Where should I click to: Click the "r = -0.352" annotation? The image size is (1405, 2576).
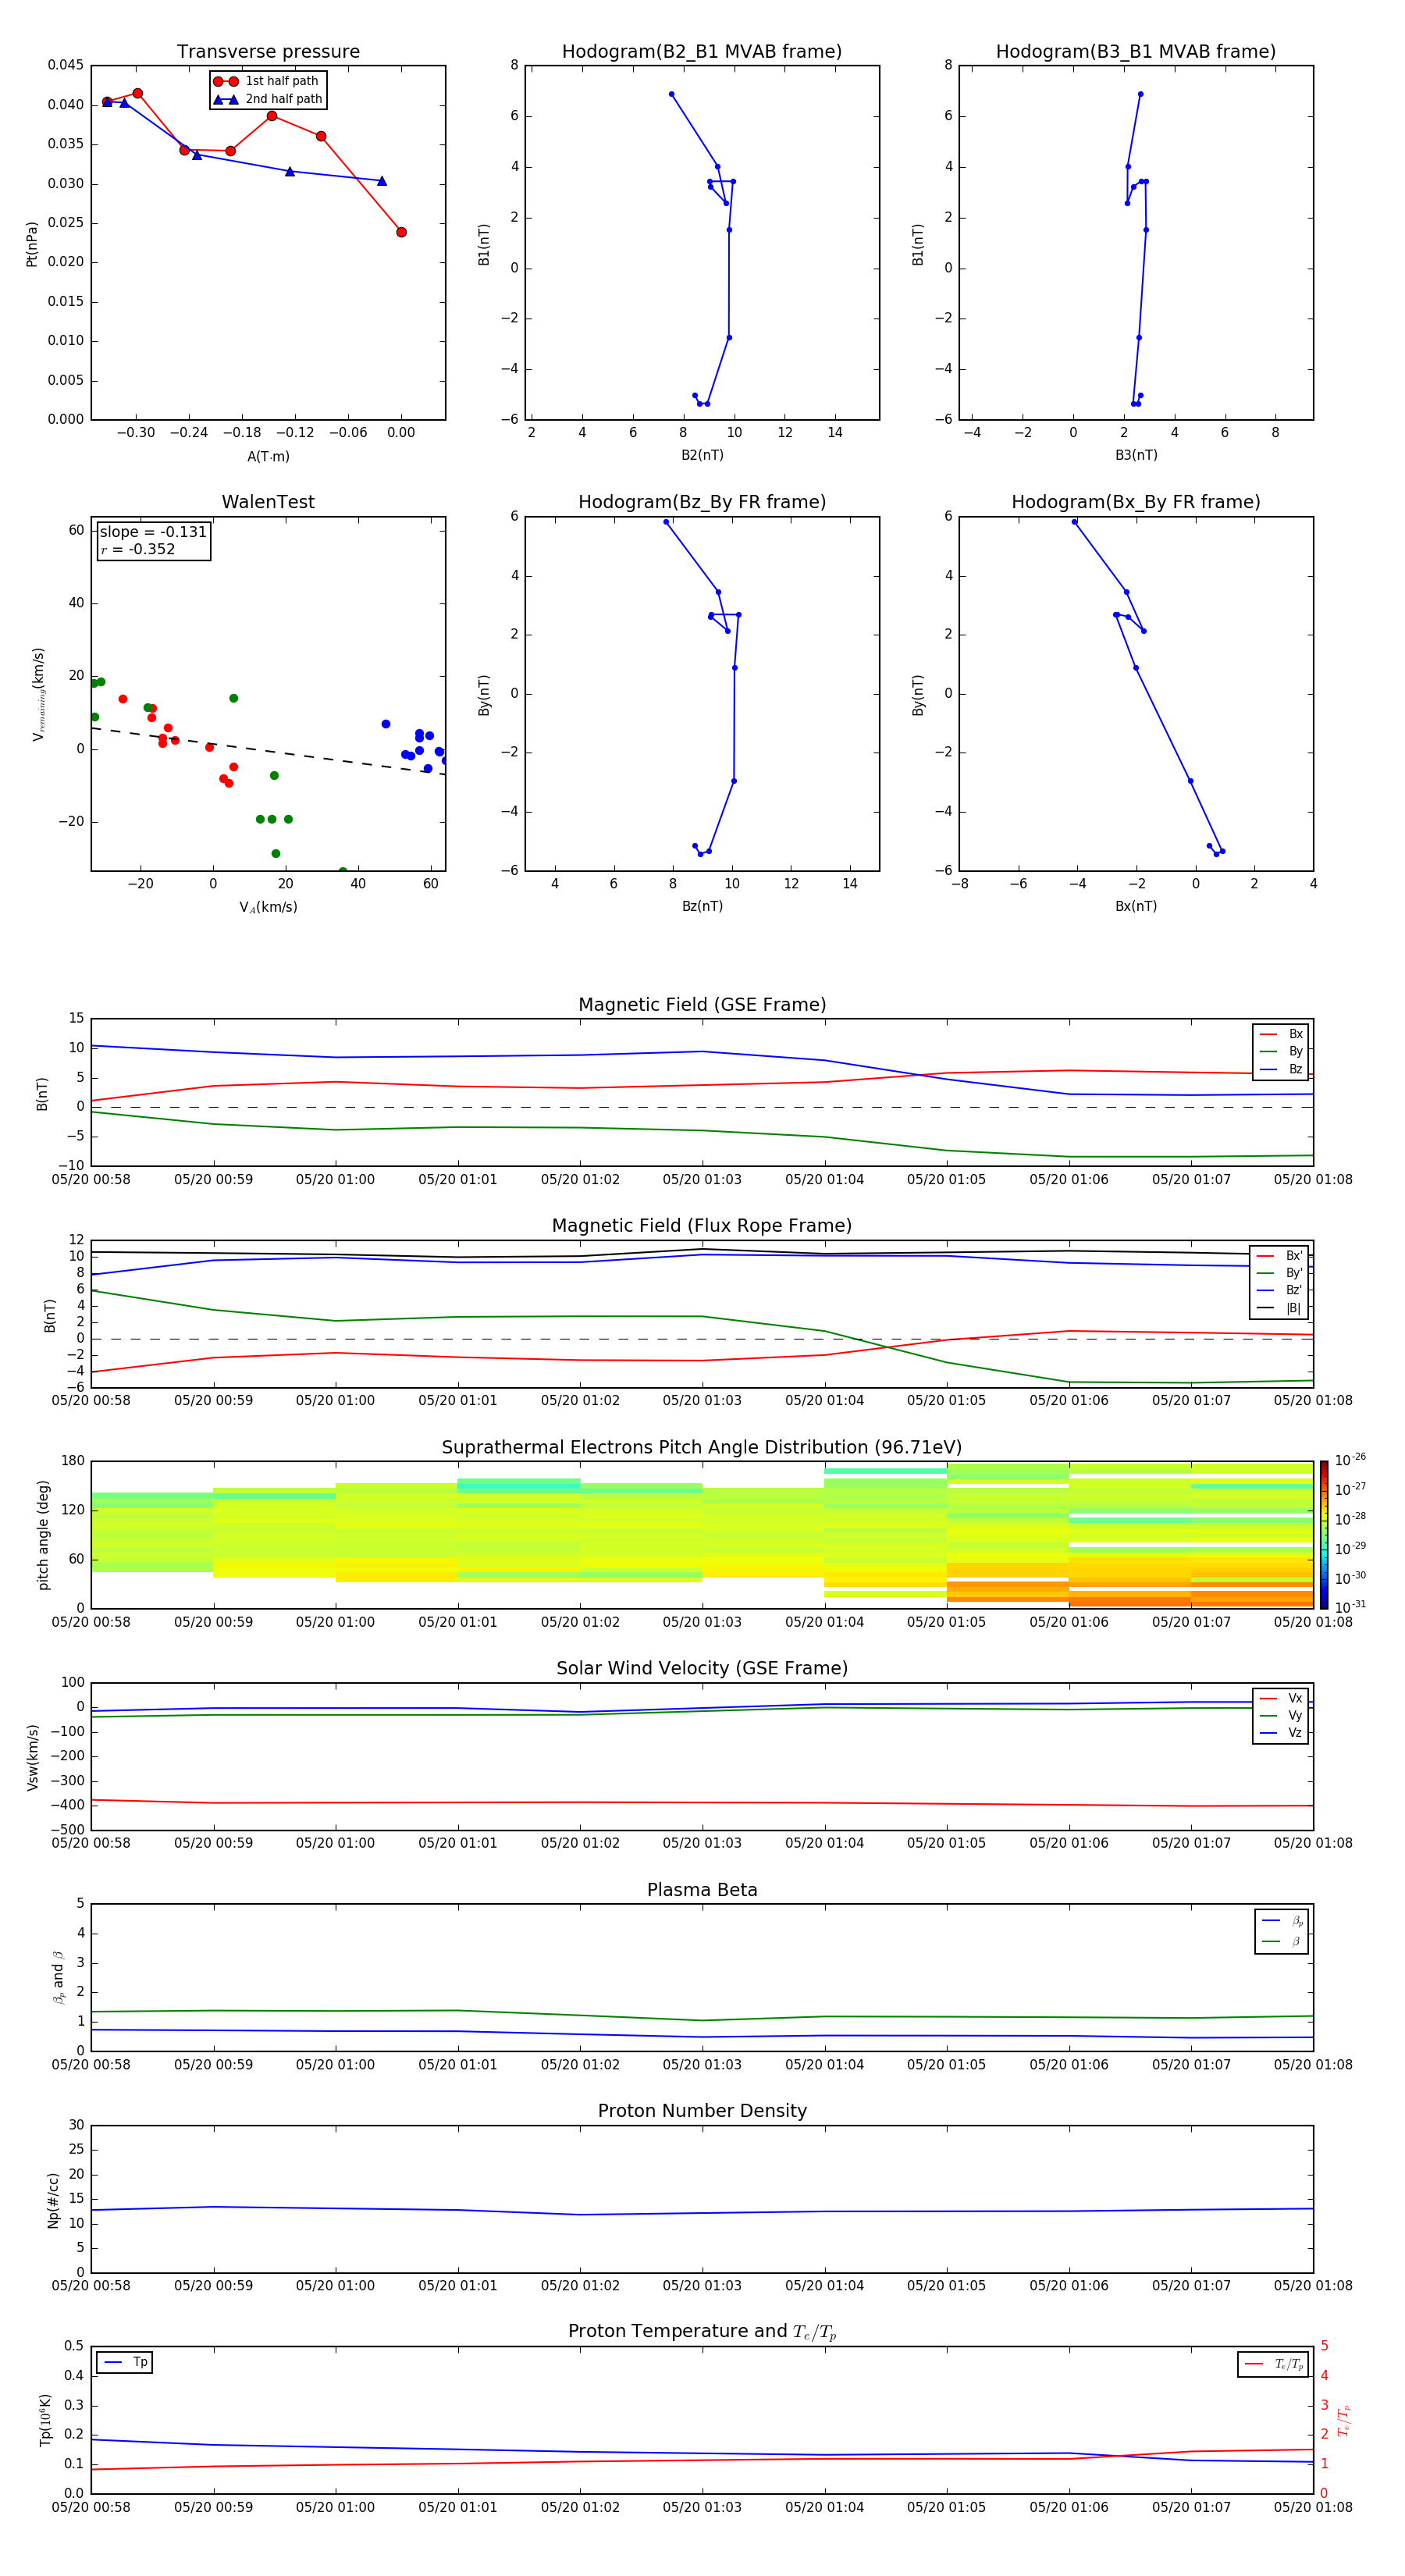[138, 550]
